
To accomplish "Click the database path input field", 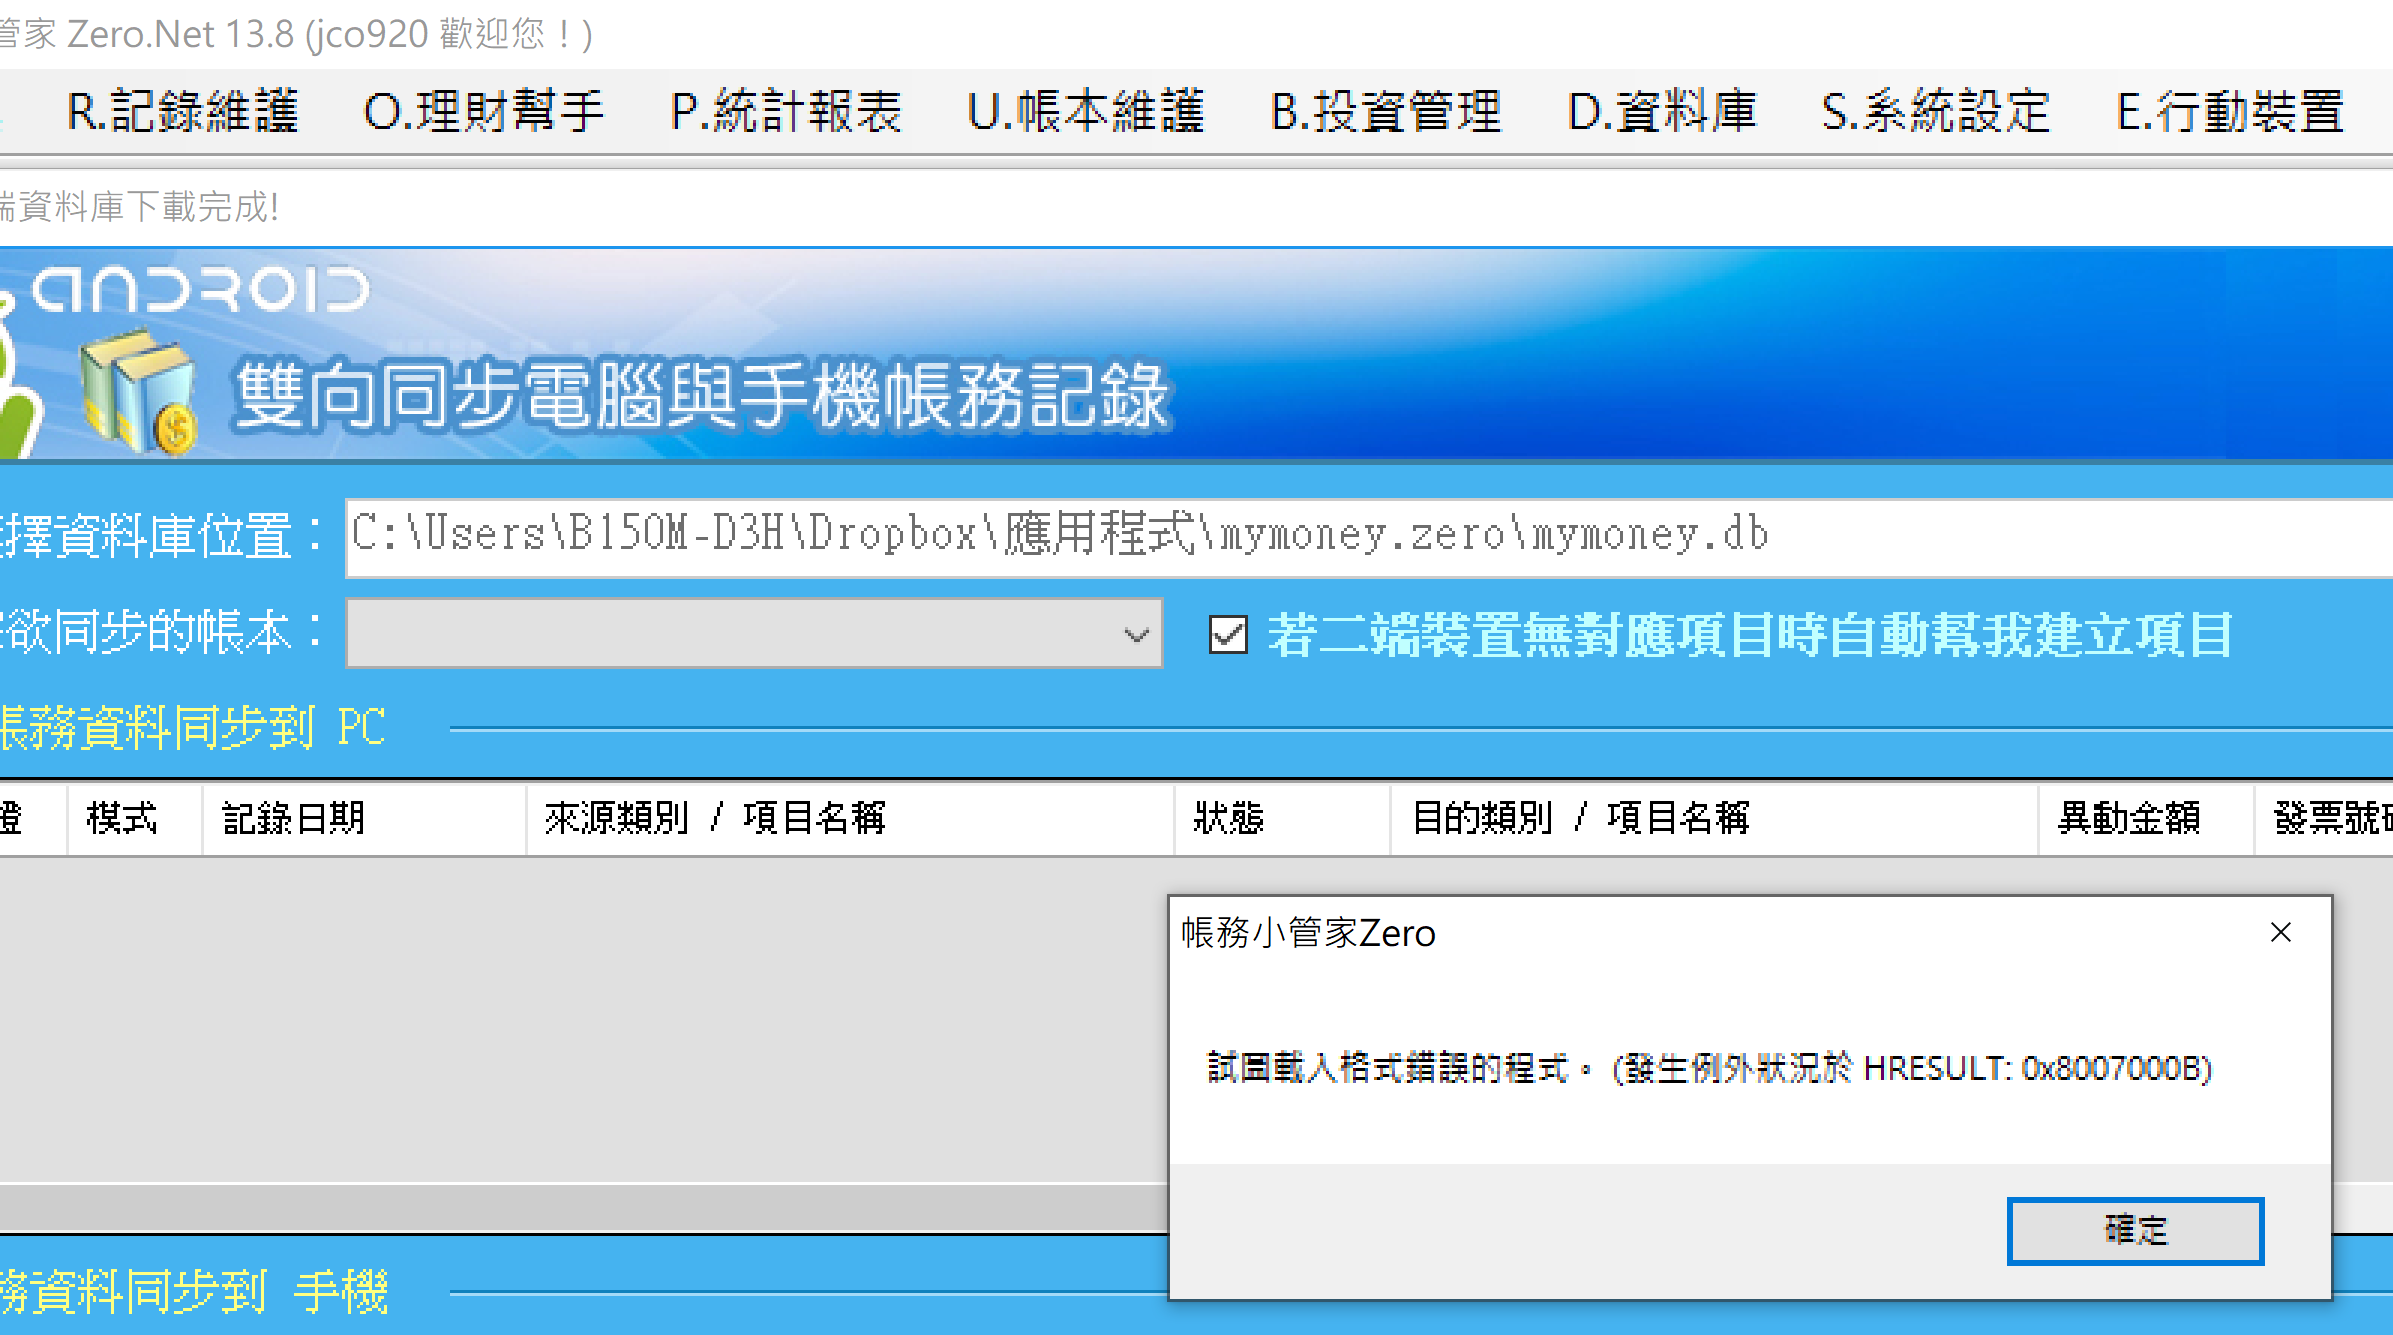I will [1369, 537].
